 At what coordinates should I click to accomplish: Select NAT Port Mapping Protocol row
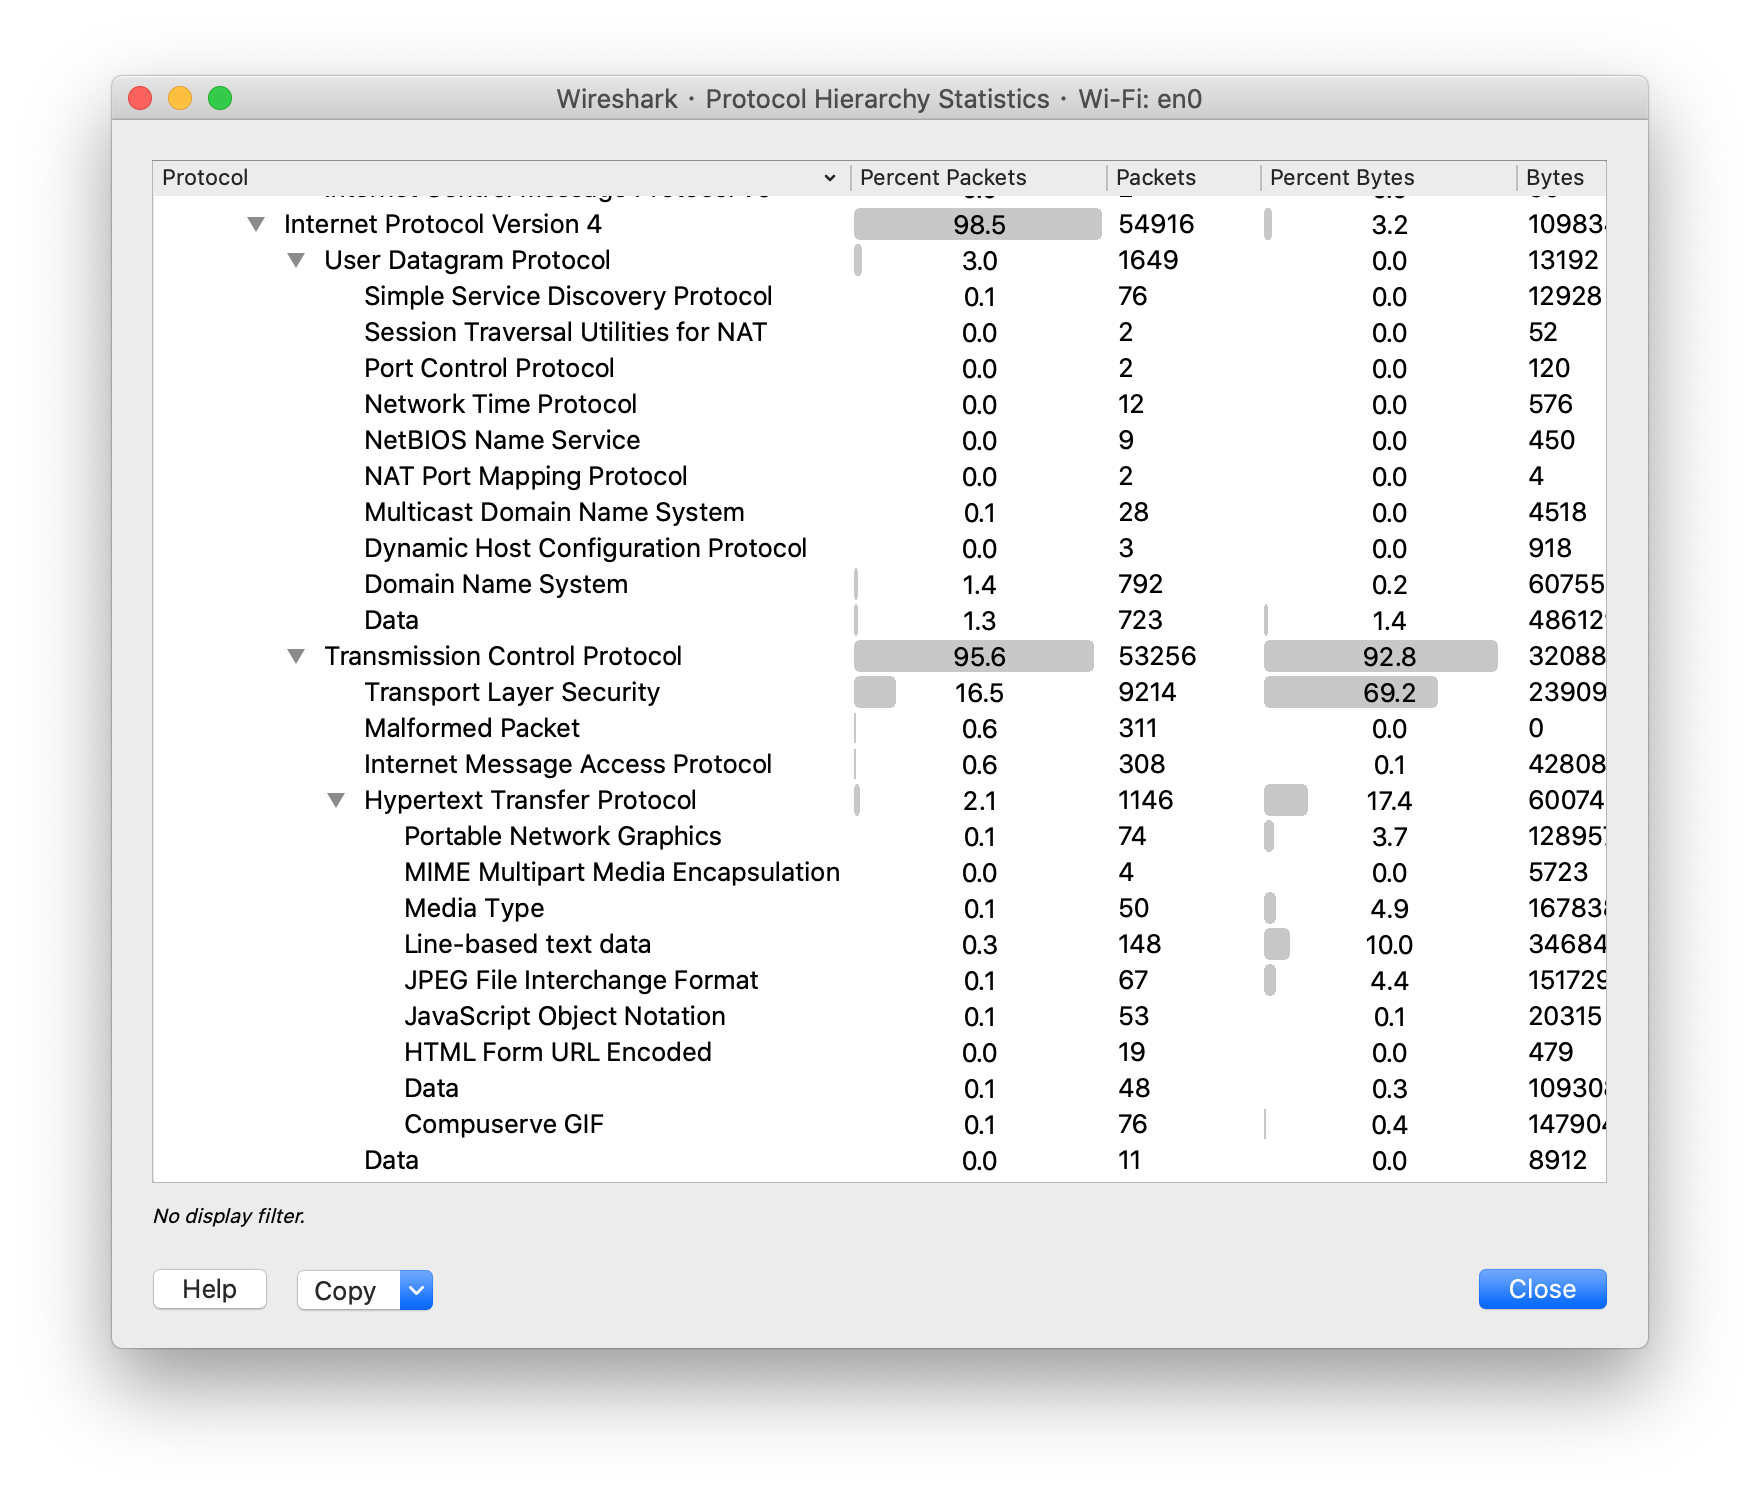point(879,476)
